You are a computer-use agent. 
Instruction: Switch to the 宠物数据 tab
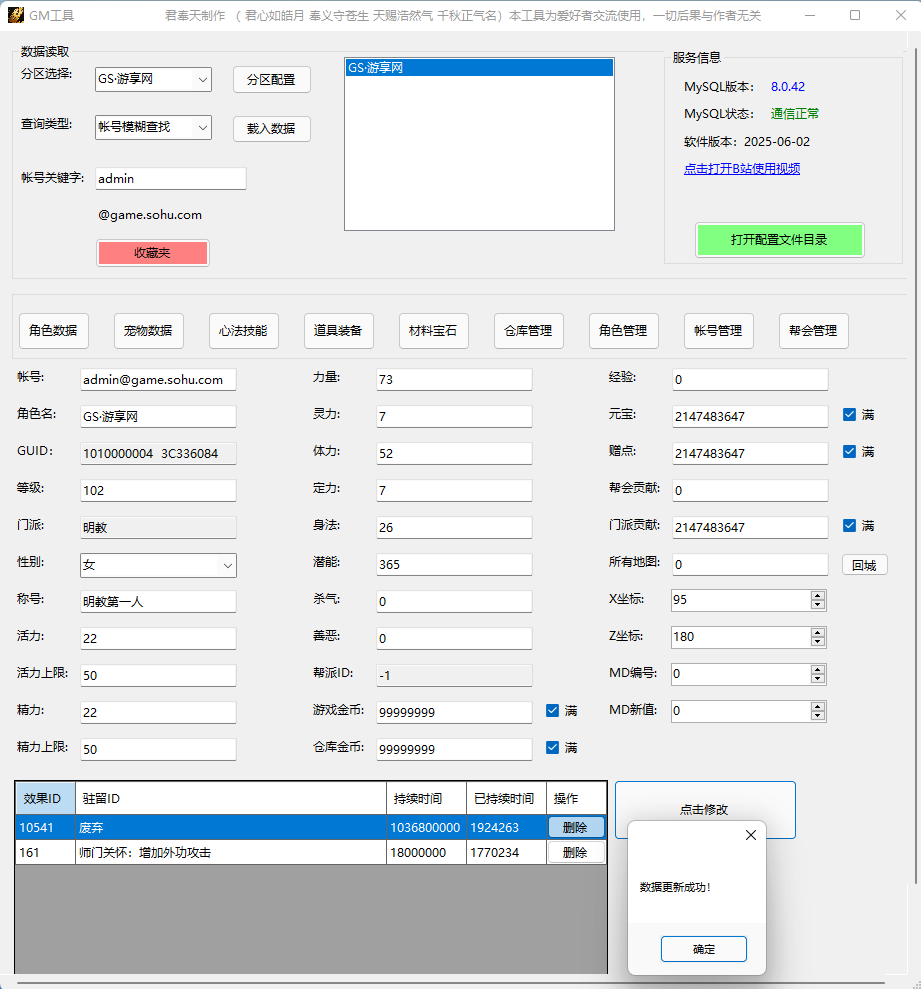(x=149, y=331)
